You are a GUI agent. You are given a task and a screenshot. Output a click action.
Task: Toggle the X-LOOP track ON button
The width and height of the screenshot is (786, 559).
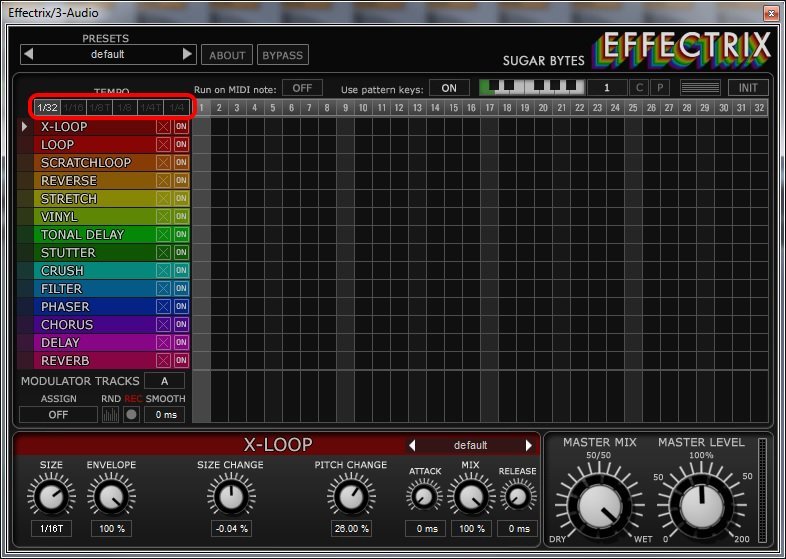pos(181,126)
